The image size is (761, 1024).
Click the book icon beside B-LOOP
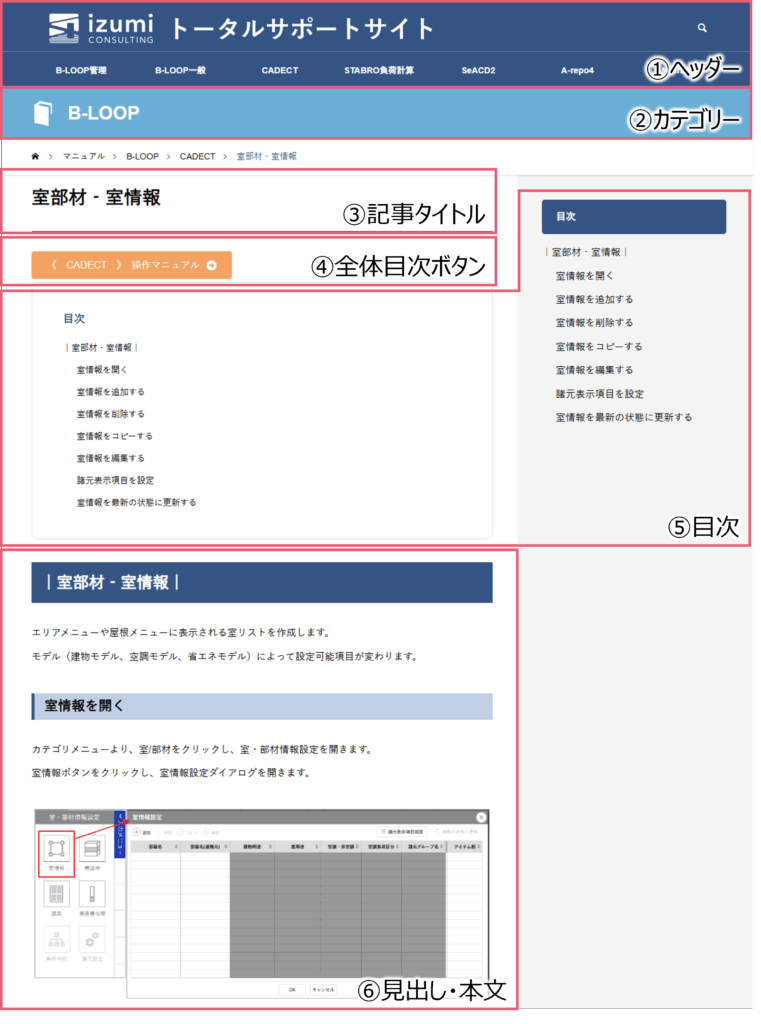(x=42, y=113)
